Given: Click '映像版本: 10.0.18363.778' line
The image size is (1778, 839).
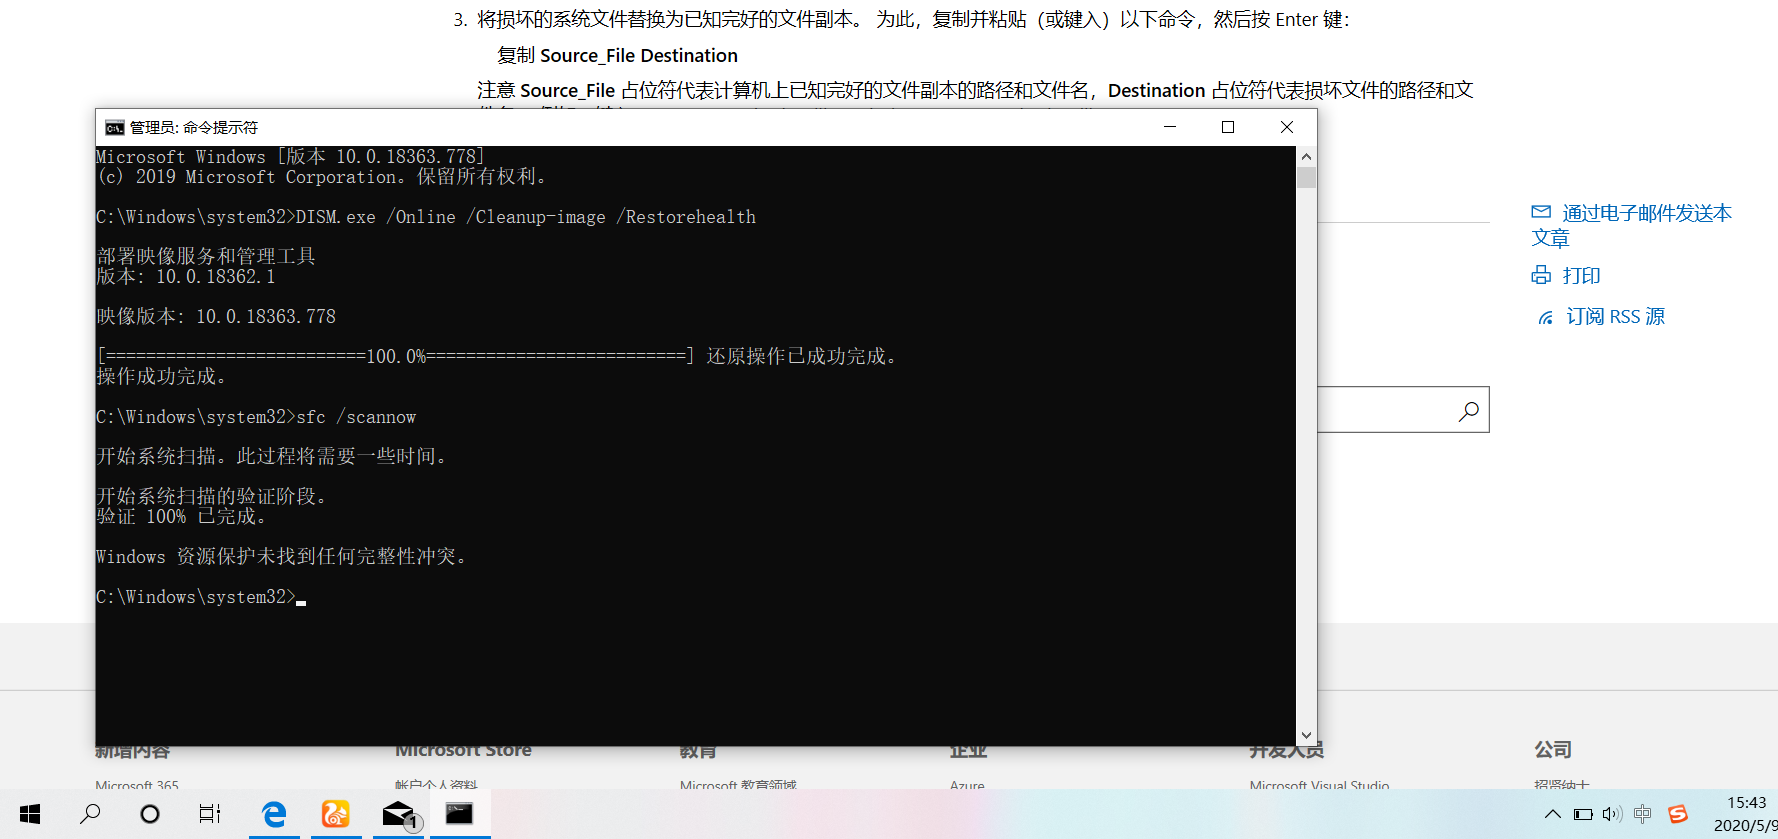Looking at the screenshot, I should [216, 316].
